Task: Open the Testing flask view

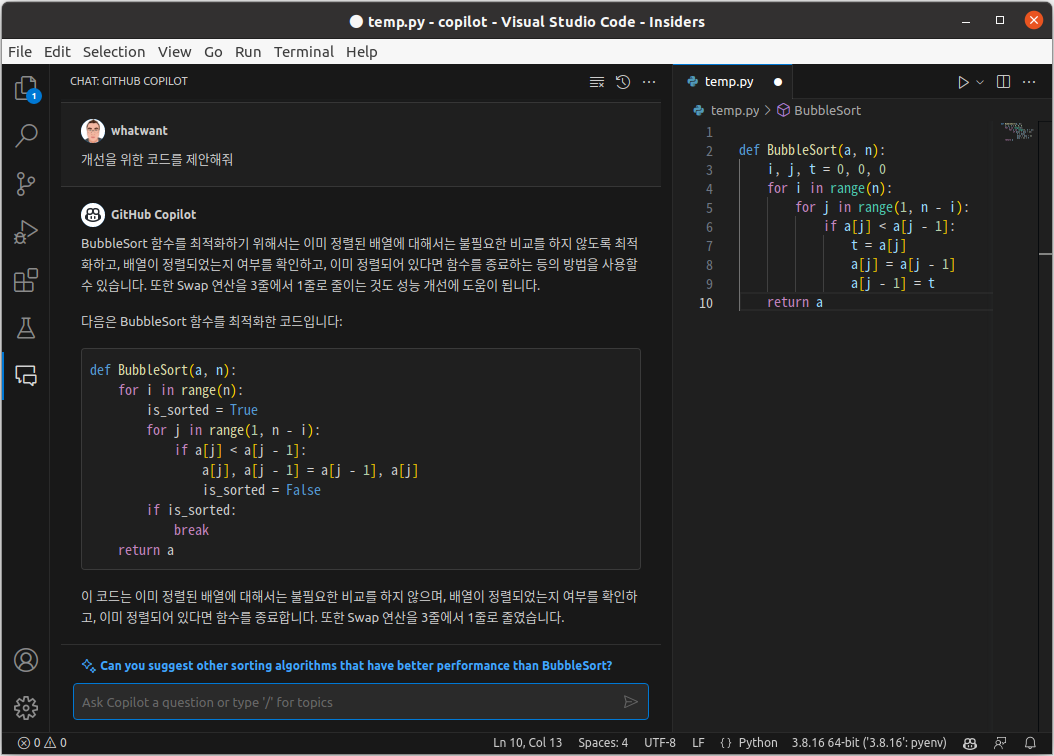Action: (26, 328)
